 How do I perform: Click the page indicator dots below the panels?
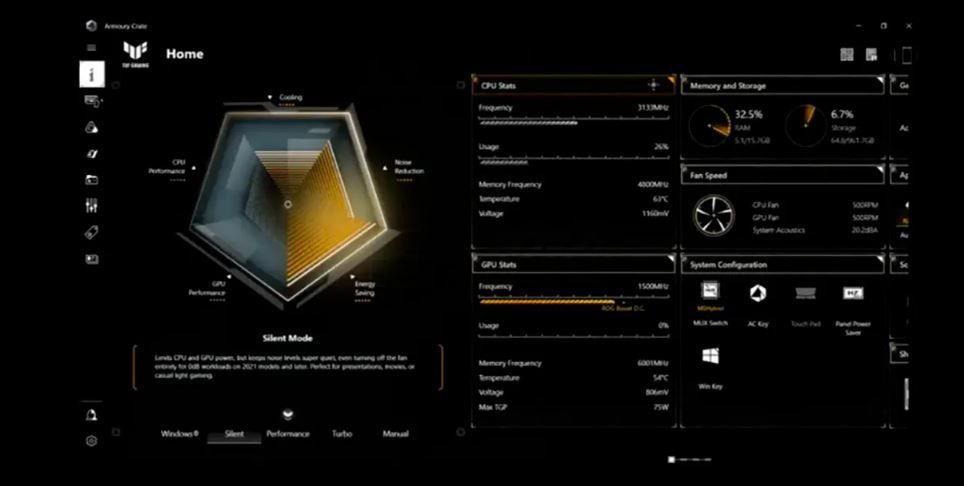point(690,459)
